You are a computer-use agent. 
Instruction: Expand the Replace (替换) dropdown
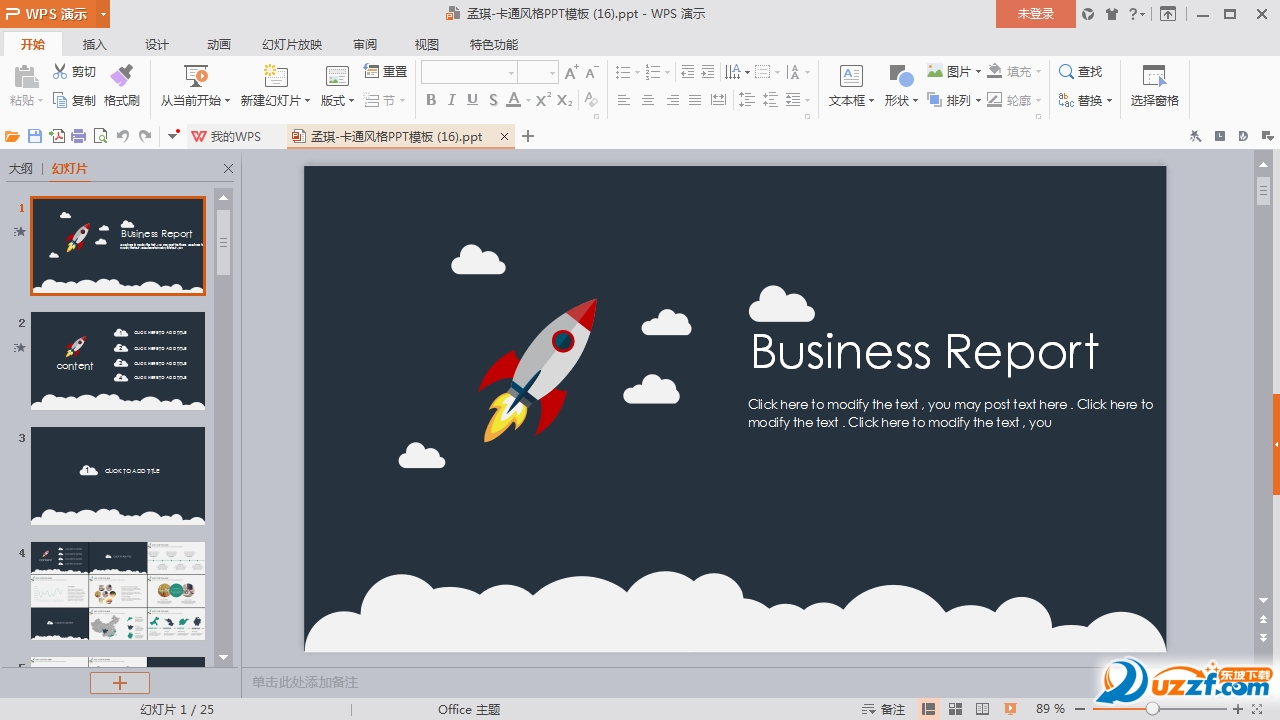click(1109, 100)
